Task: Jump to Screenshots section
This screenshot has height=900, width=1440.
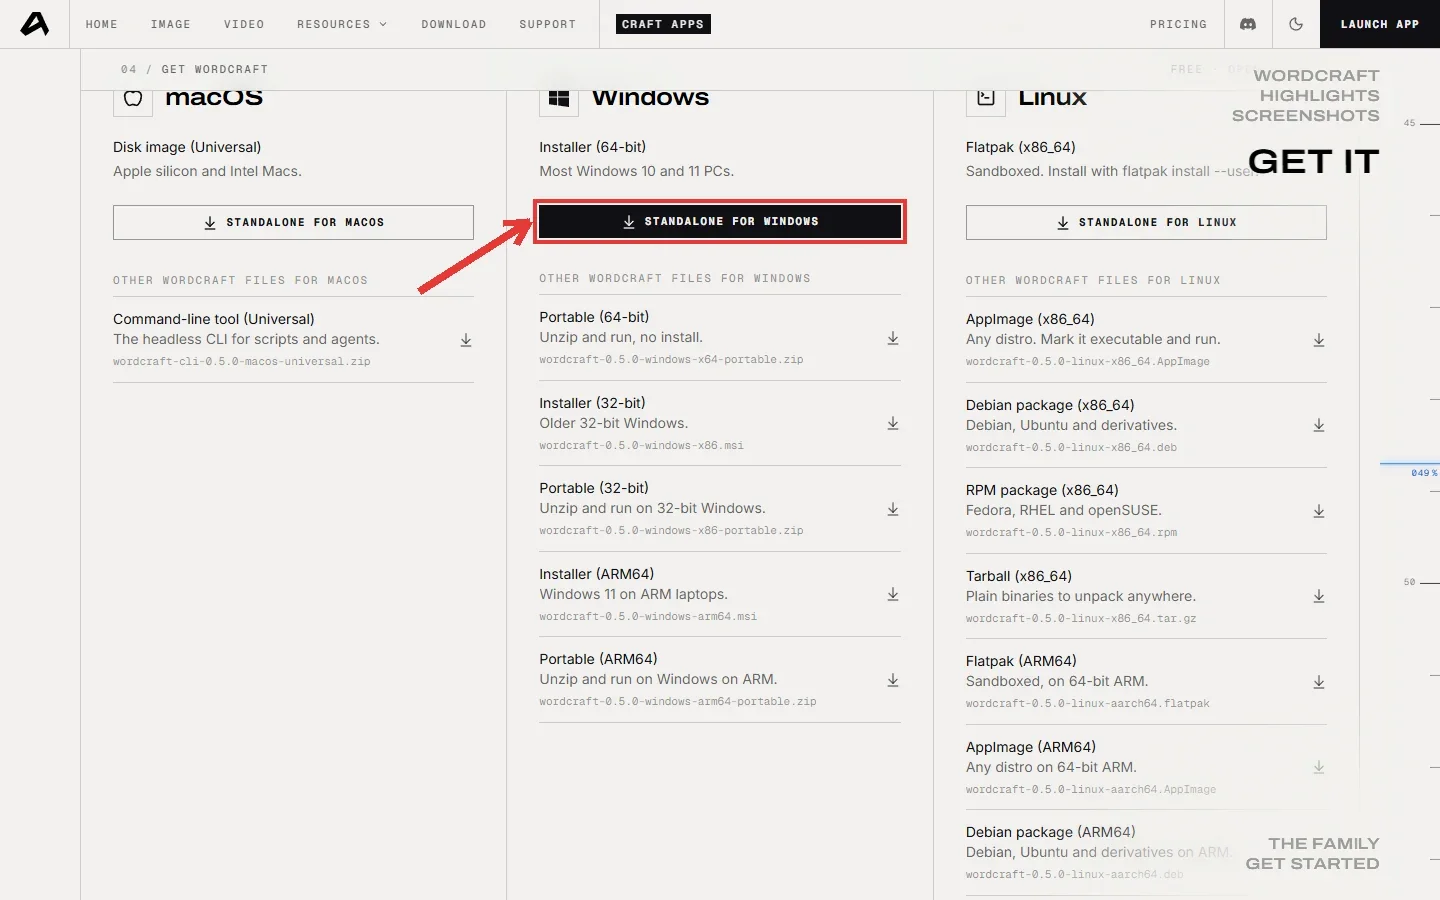Action: (x=1305, y=116)
